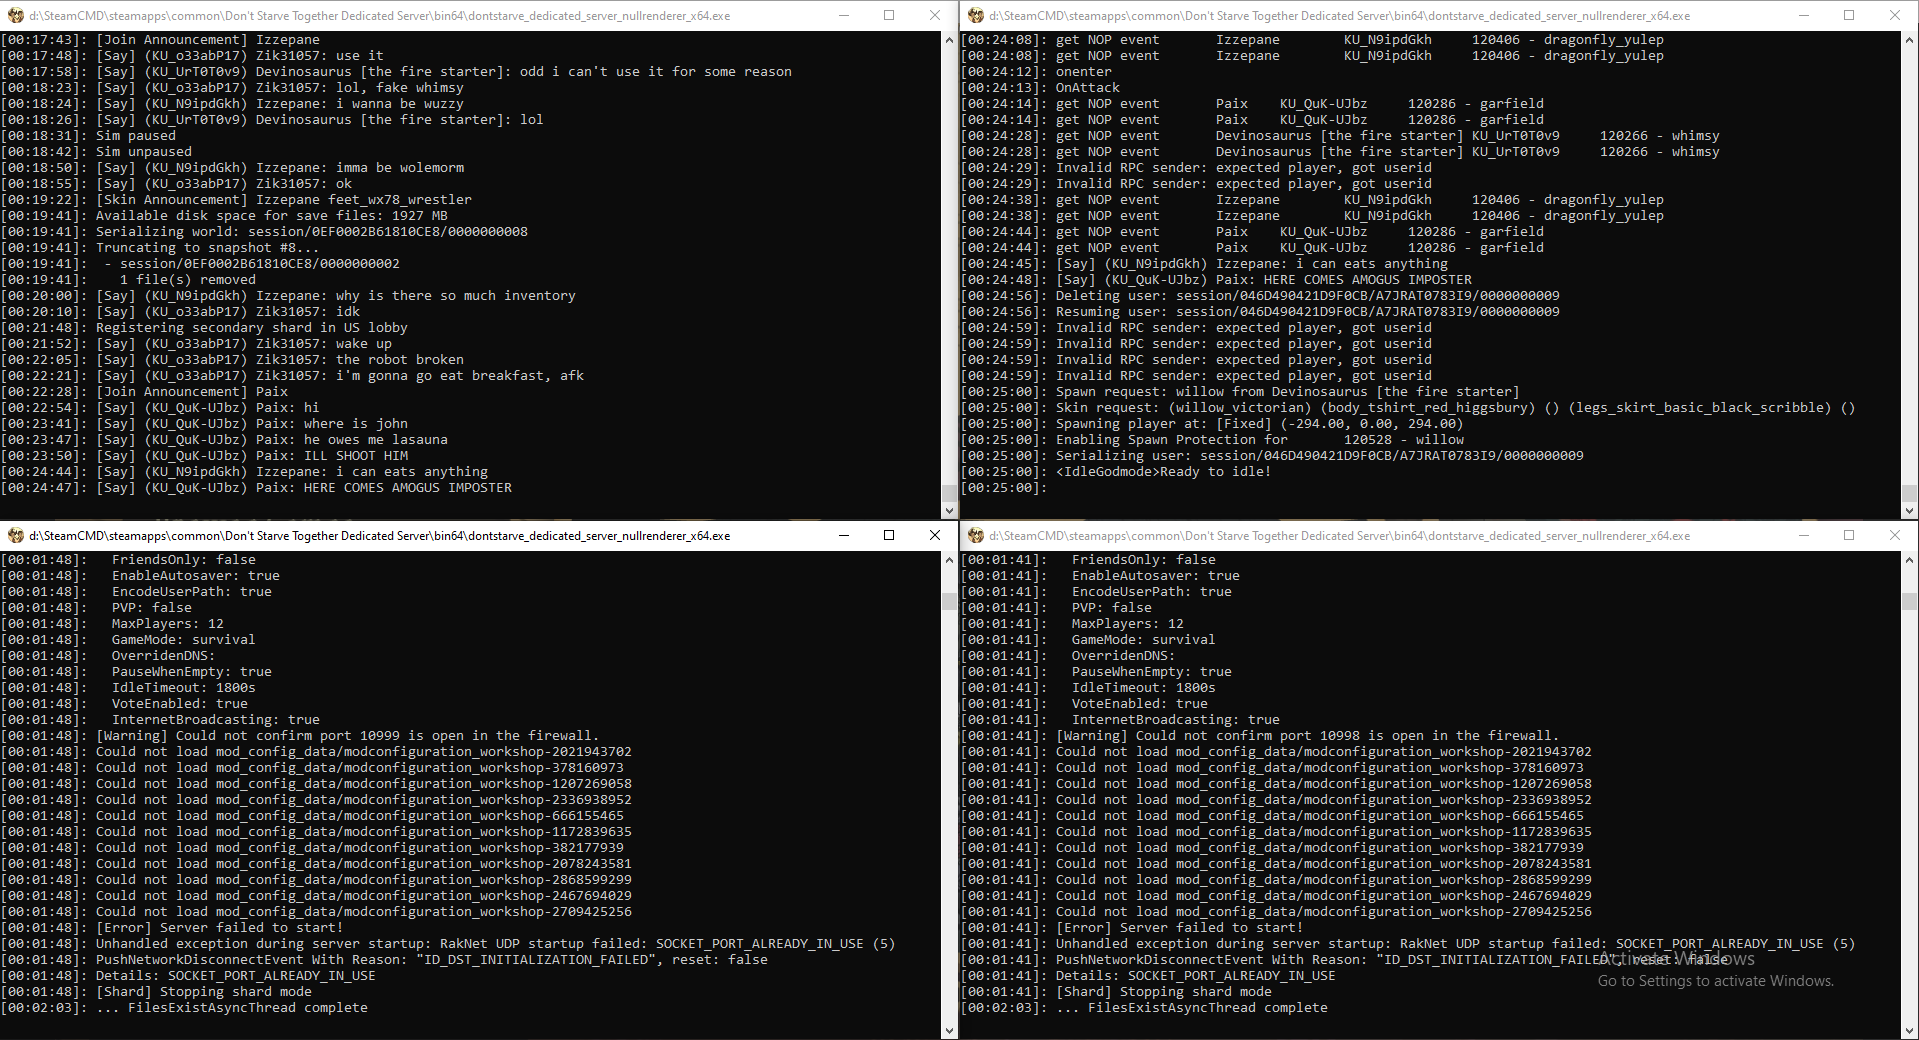Click "Spawn request: willow from Devinosaurus" line
Image resolution: width=1919 pixels, height=1040 pixels.
1240,392
